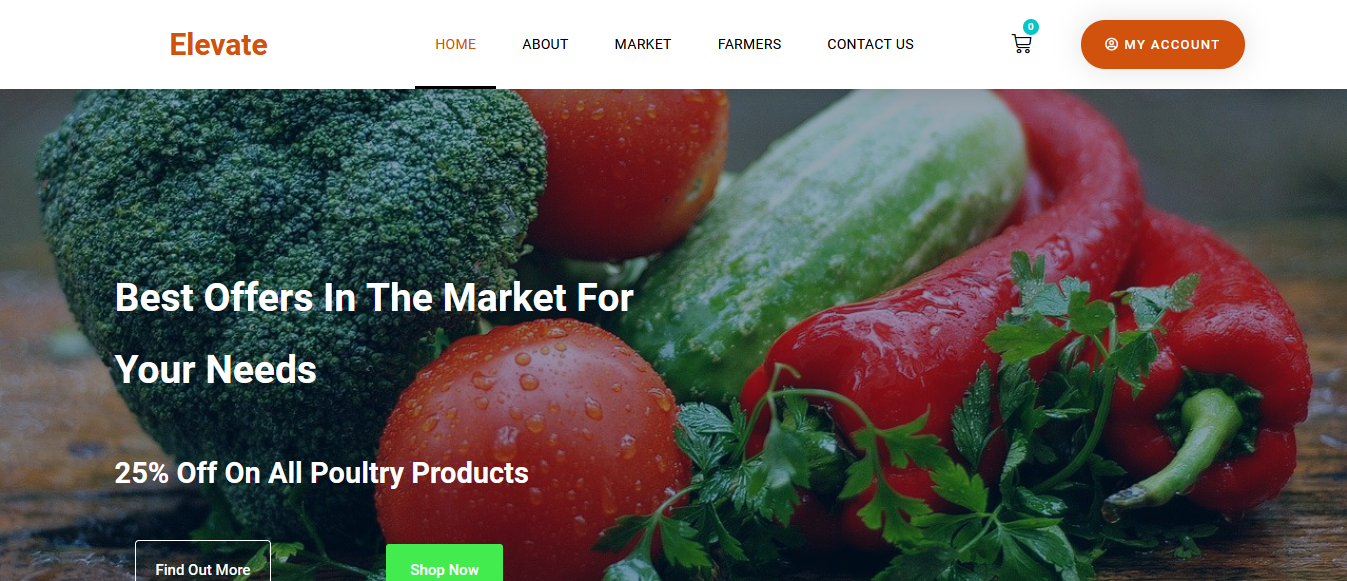Go to the HOME menu item

[x=455, y=44]
